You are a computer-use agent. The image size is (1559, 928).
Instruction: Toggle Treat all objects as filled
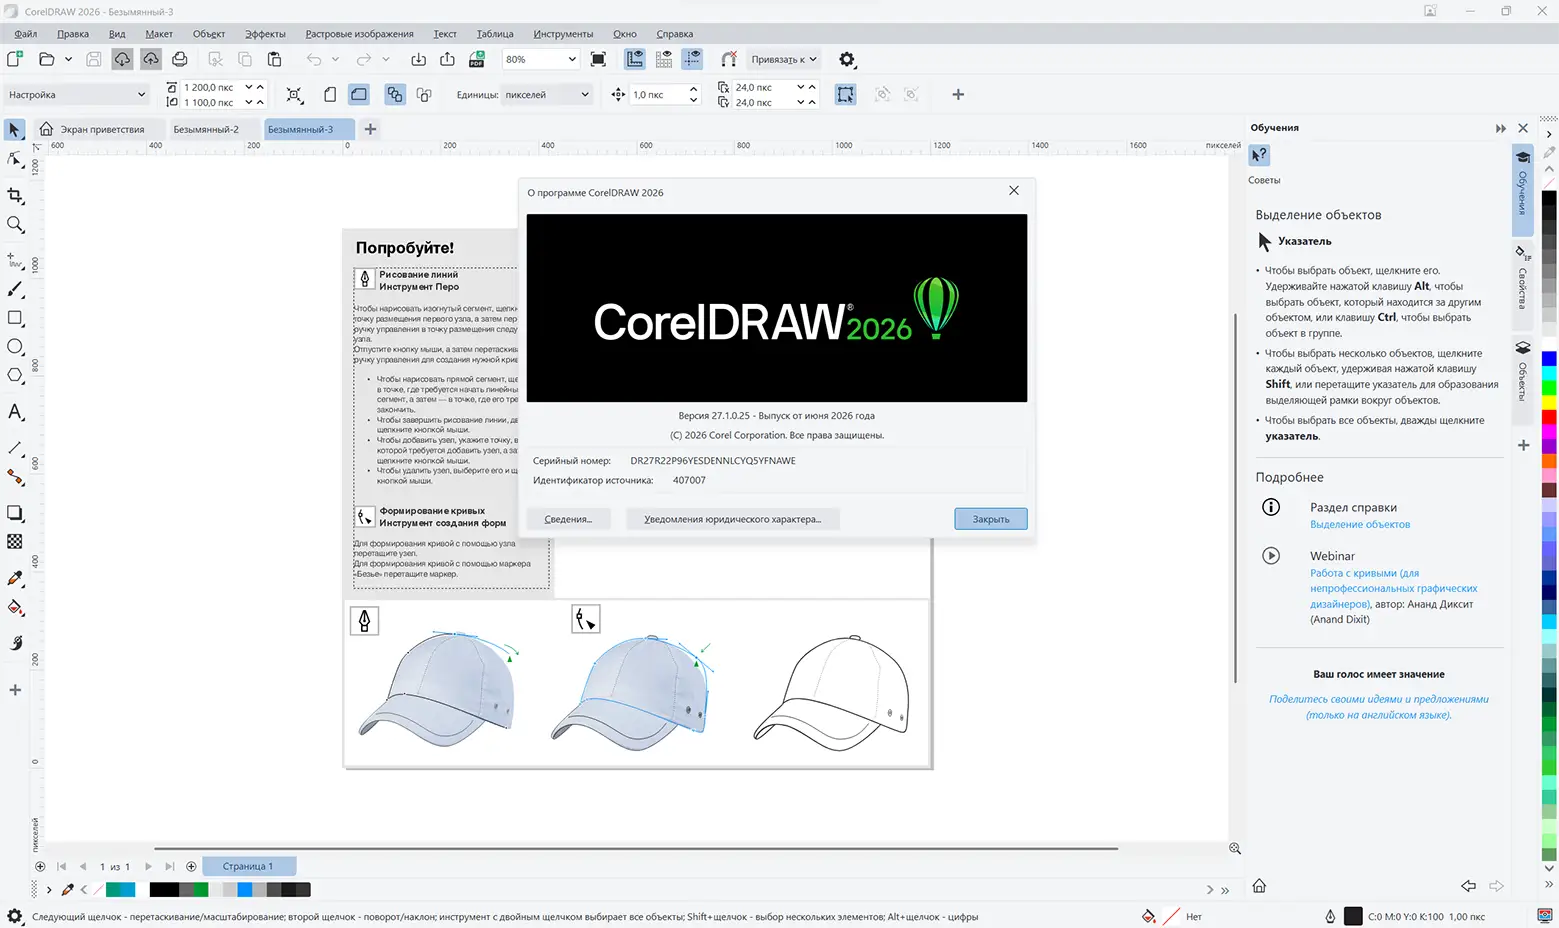pyautogui.click(x=846, y=94)
